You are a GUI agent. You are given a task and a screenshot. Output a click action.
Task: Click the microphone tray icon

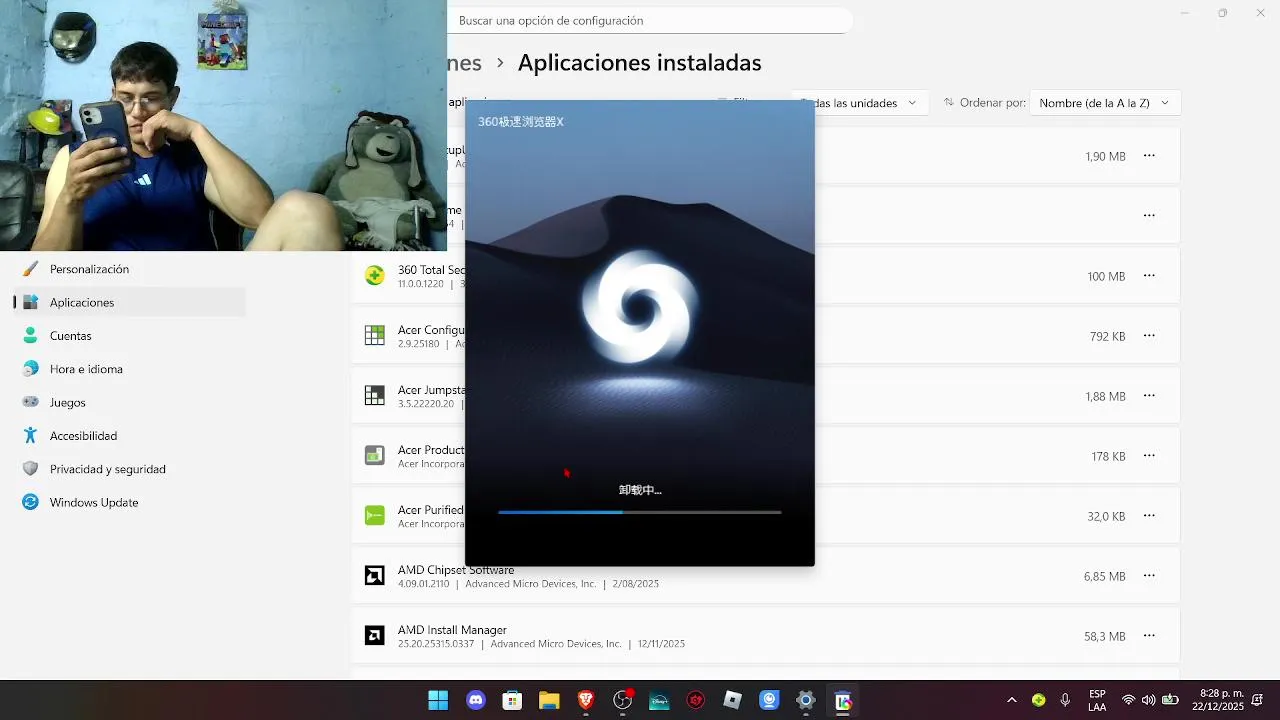[1065, 700]
